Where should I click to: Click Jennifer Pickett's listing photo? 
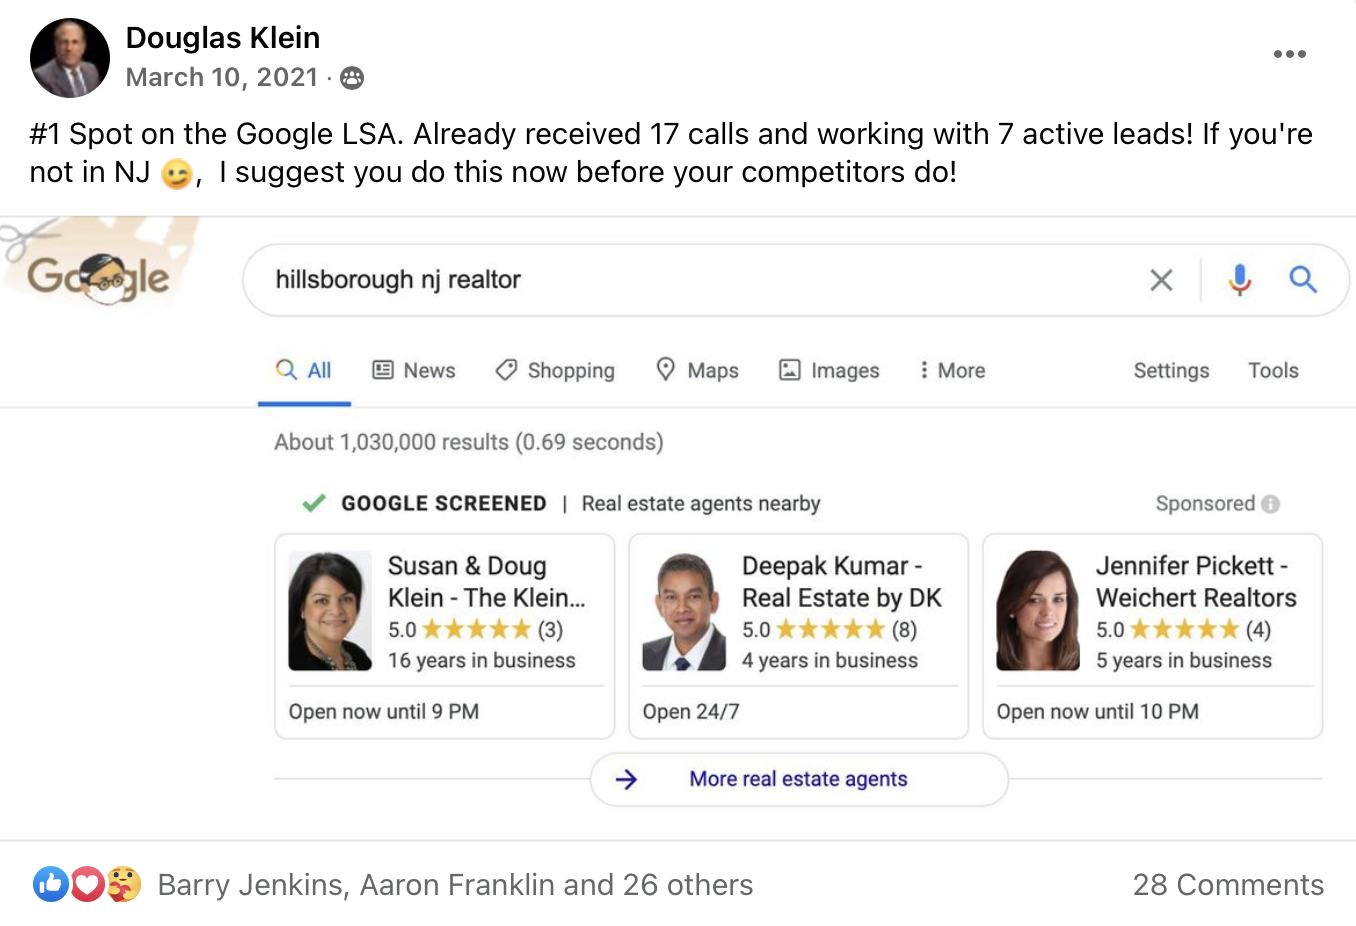[1038, 611]
